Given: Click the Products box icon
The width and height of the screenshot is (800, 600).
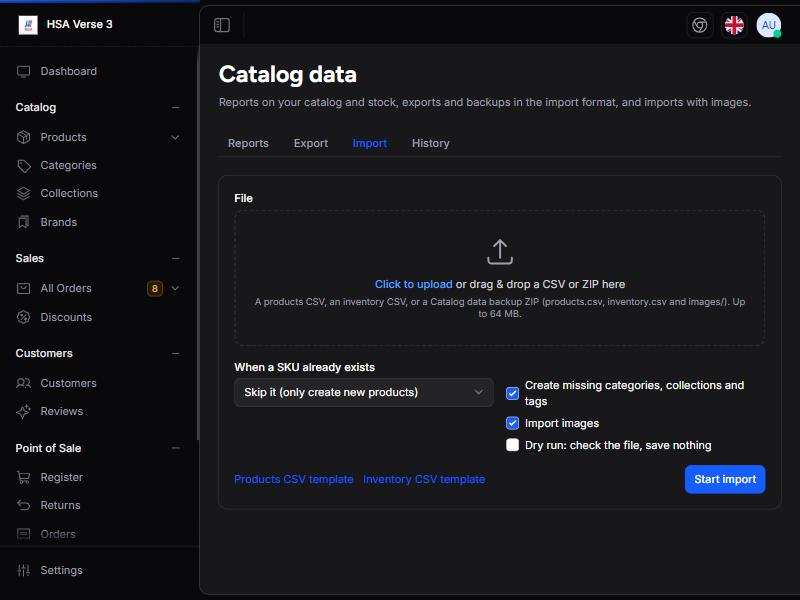Looking at the screenshot, I should pos(23,137).
